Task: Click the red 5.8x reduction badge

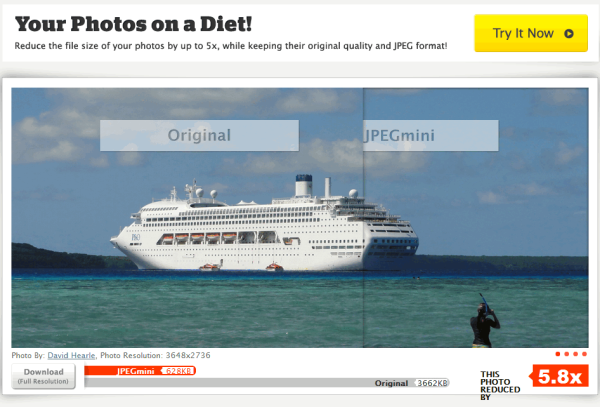Action: 559,376
